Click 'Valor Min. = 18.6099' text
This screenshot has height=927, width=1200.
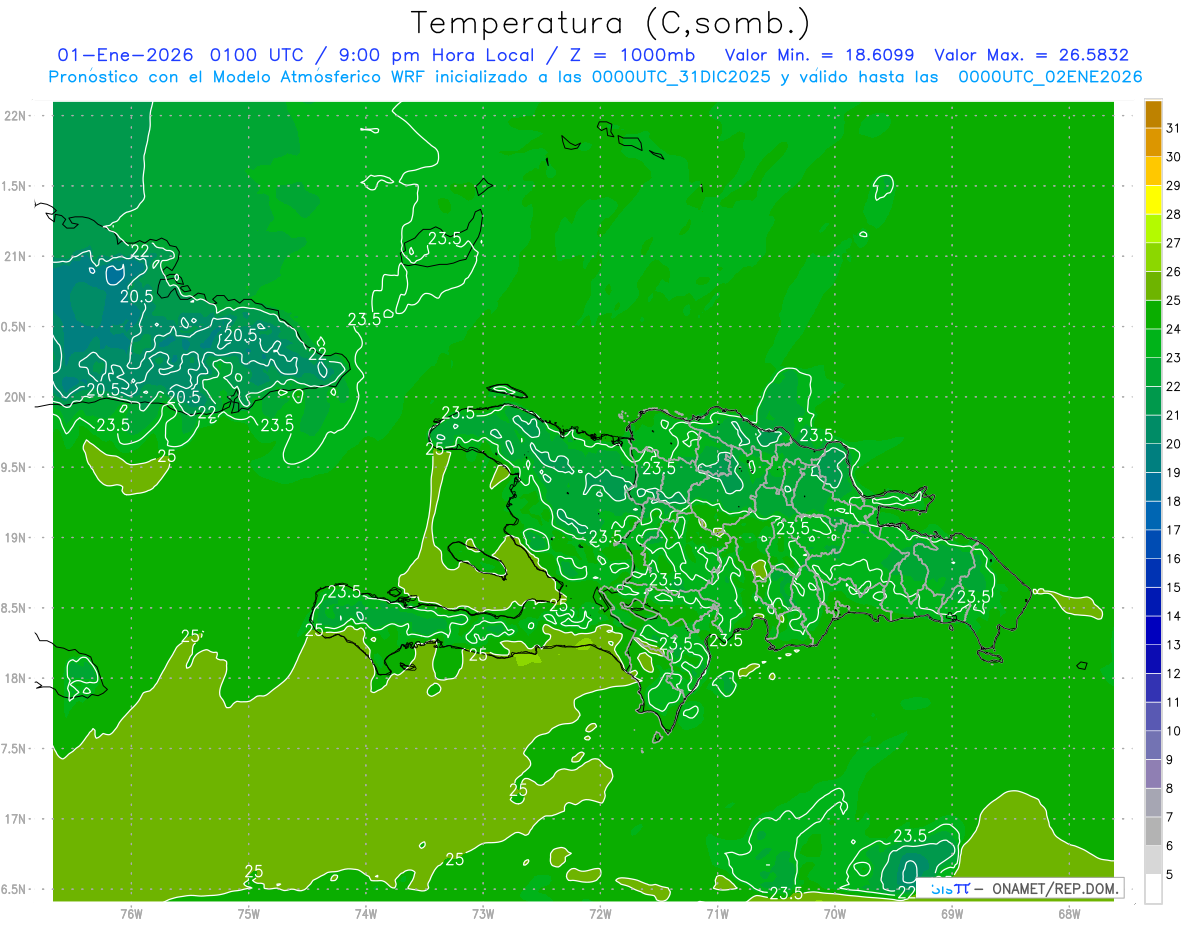pyautogui.click(x=819, y=55)
